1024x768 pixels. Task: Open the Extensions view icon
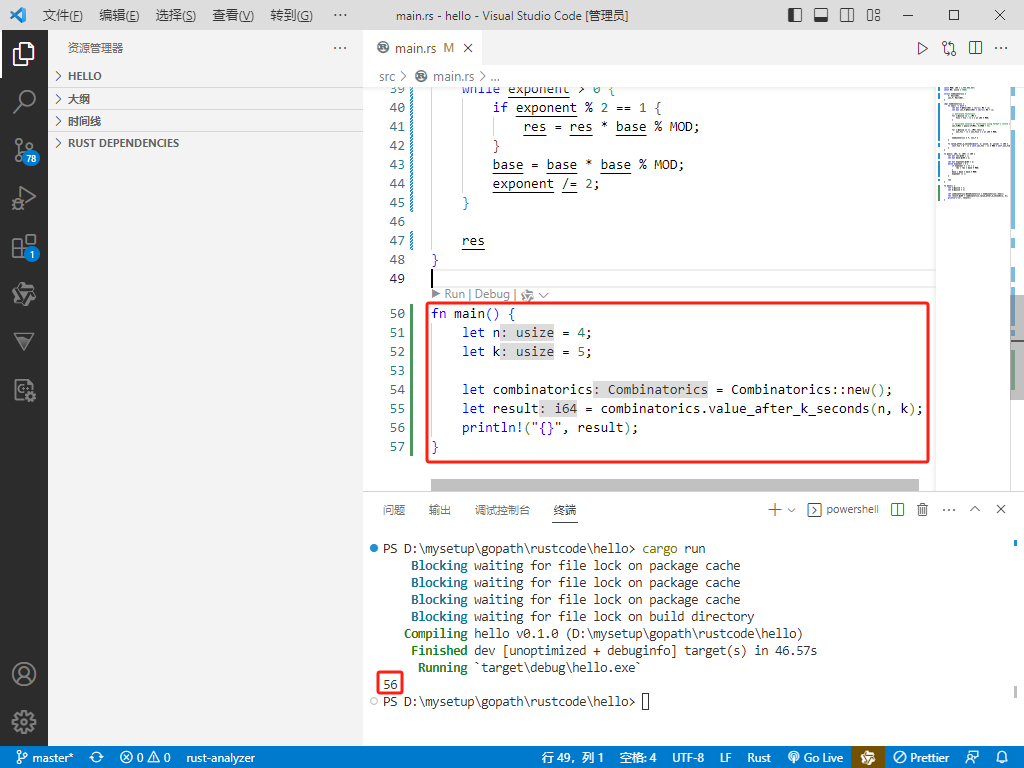click(25, 247)
